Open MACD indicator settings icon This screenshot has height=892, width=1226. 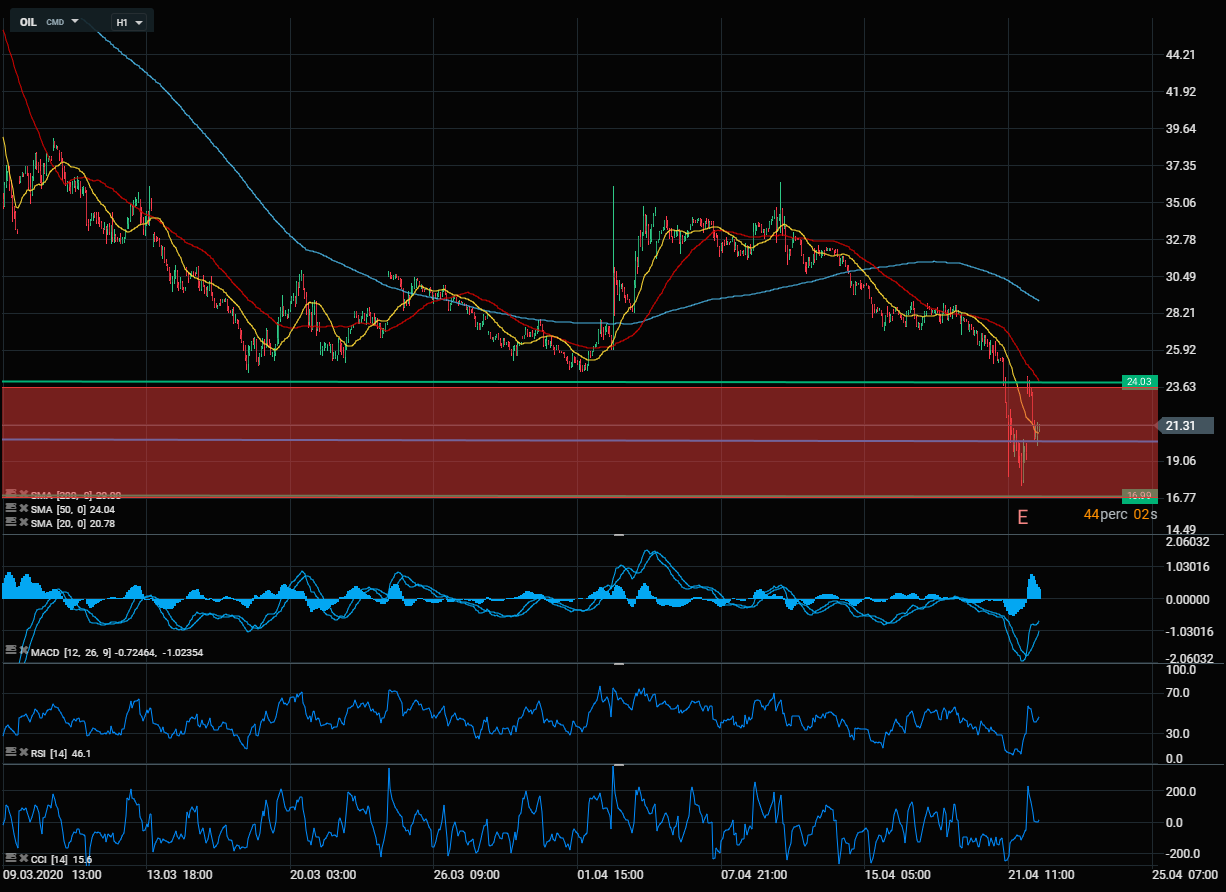pyautogui.click(x=10, y=651)
